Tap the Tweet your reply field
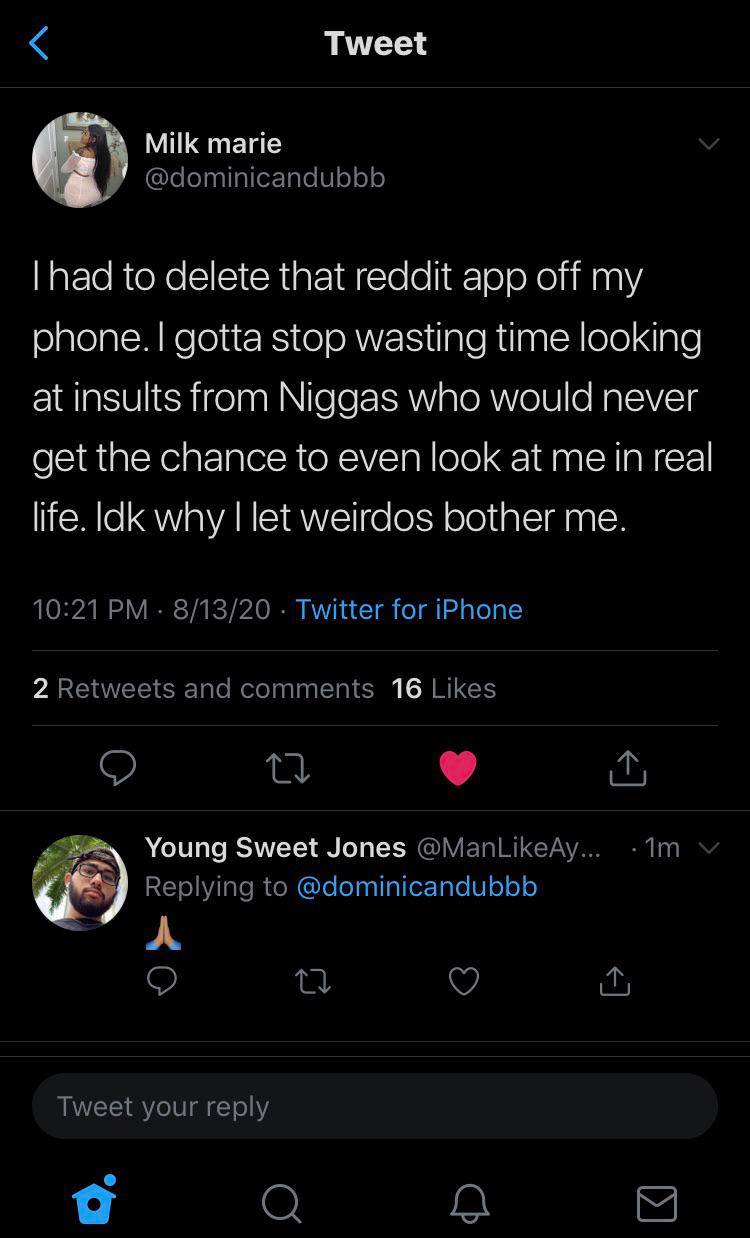Viewport: 750px width, 1238px height. pos(375,1106)
